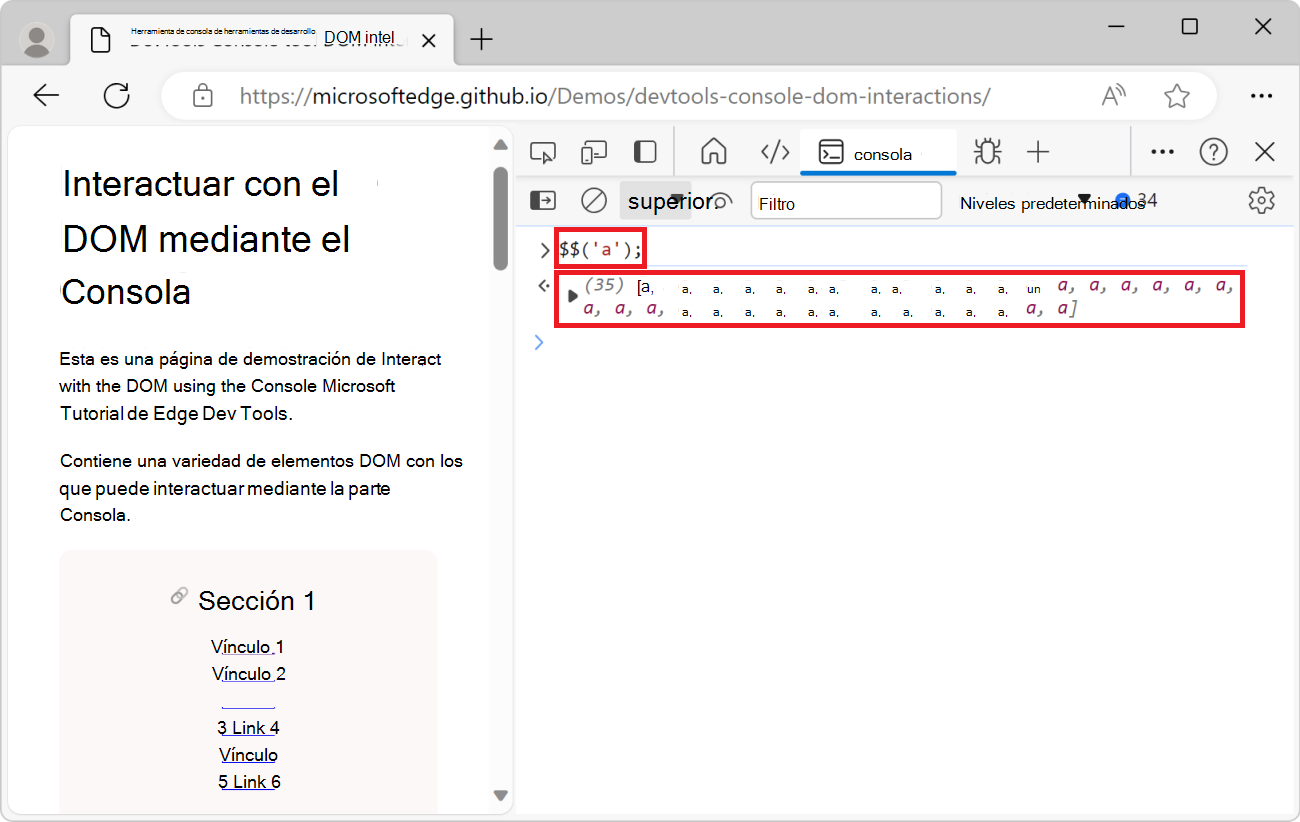Open the 'Vínculo 1' link
This screenshot has width=1300, height=822.
click(x=248, y=646)
